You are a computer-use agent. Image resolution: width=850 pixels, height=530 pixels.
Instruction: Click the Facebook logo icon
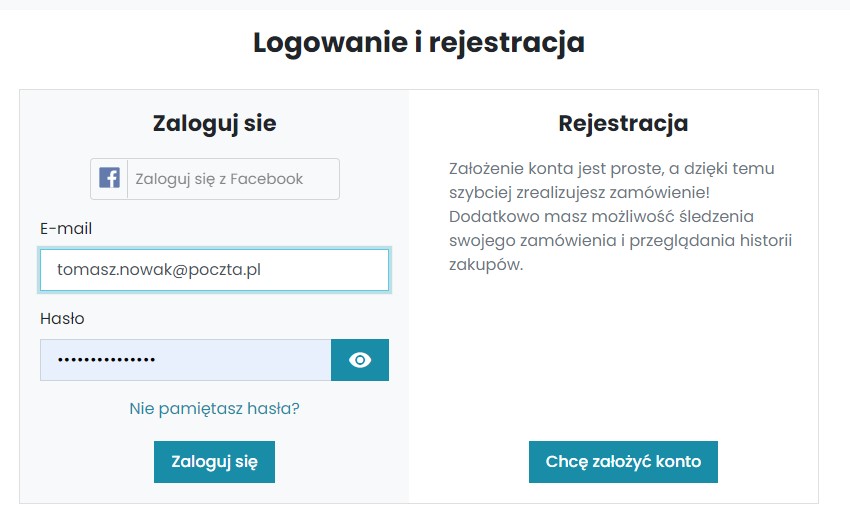coord(109,178)
